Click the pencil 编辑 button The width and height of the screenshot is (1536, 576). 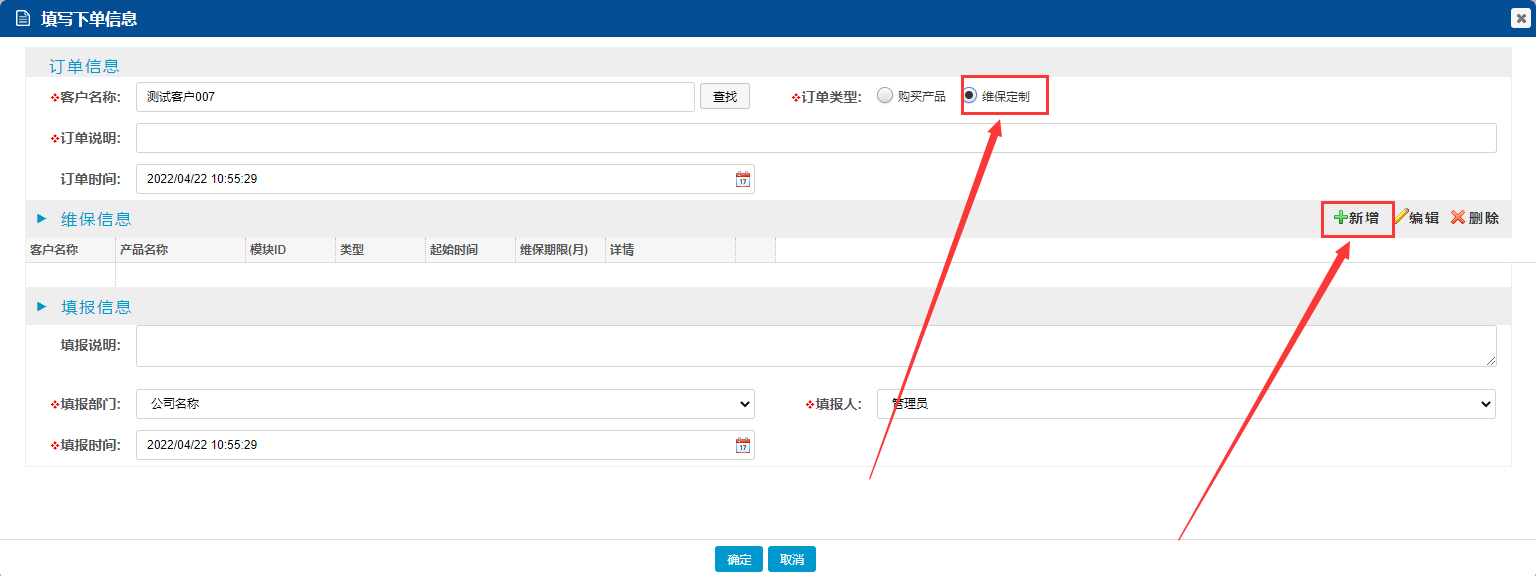[x=1416, y=218]
